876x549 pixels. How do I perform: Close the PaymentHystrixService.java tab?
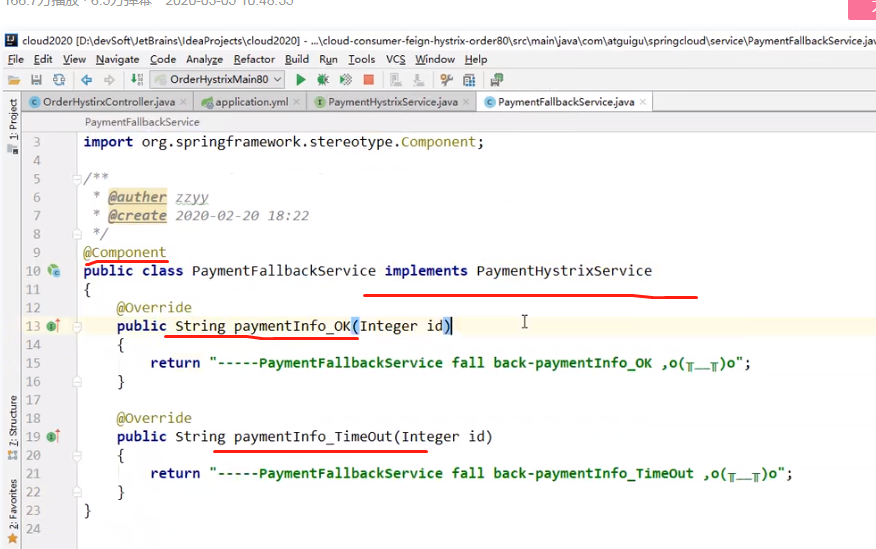tap(466, 102)
